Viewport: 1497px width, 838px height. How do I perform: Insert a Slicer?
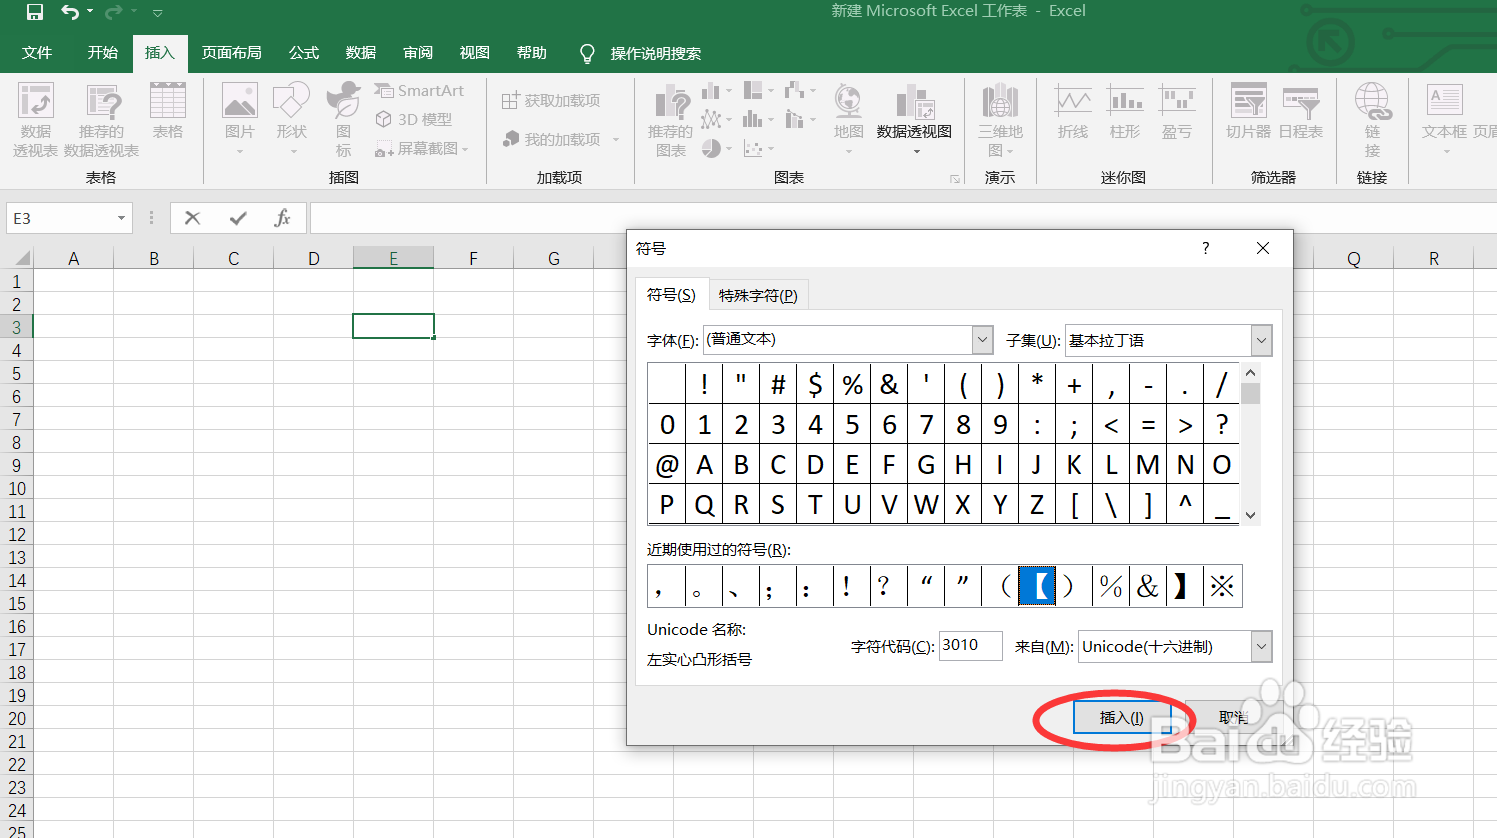(x=1248, y=112)
